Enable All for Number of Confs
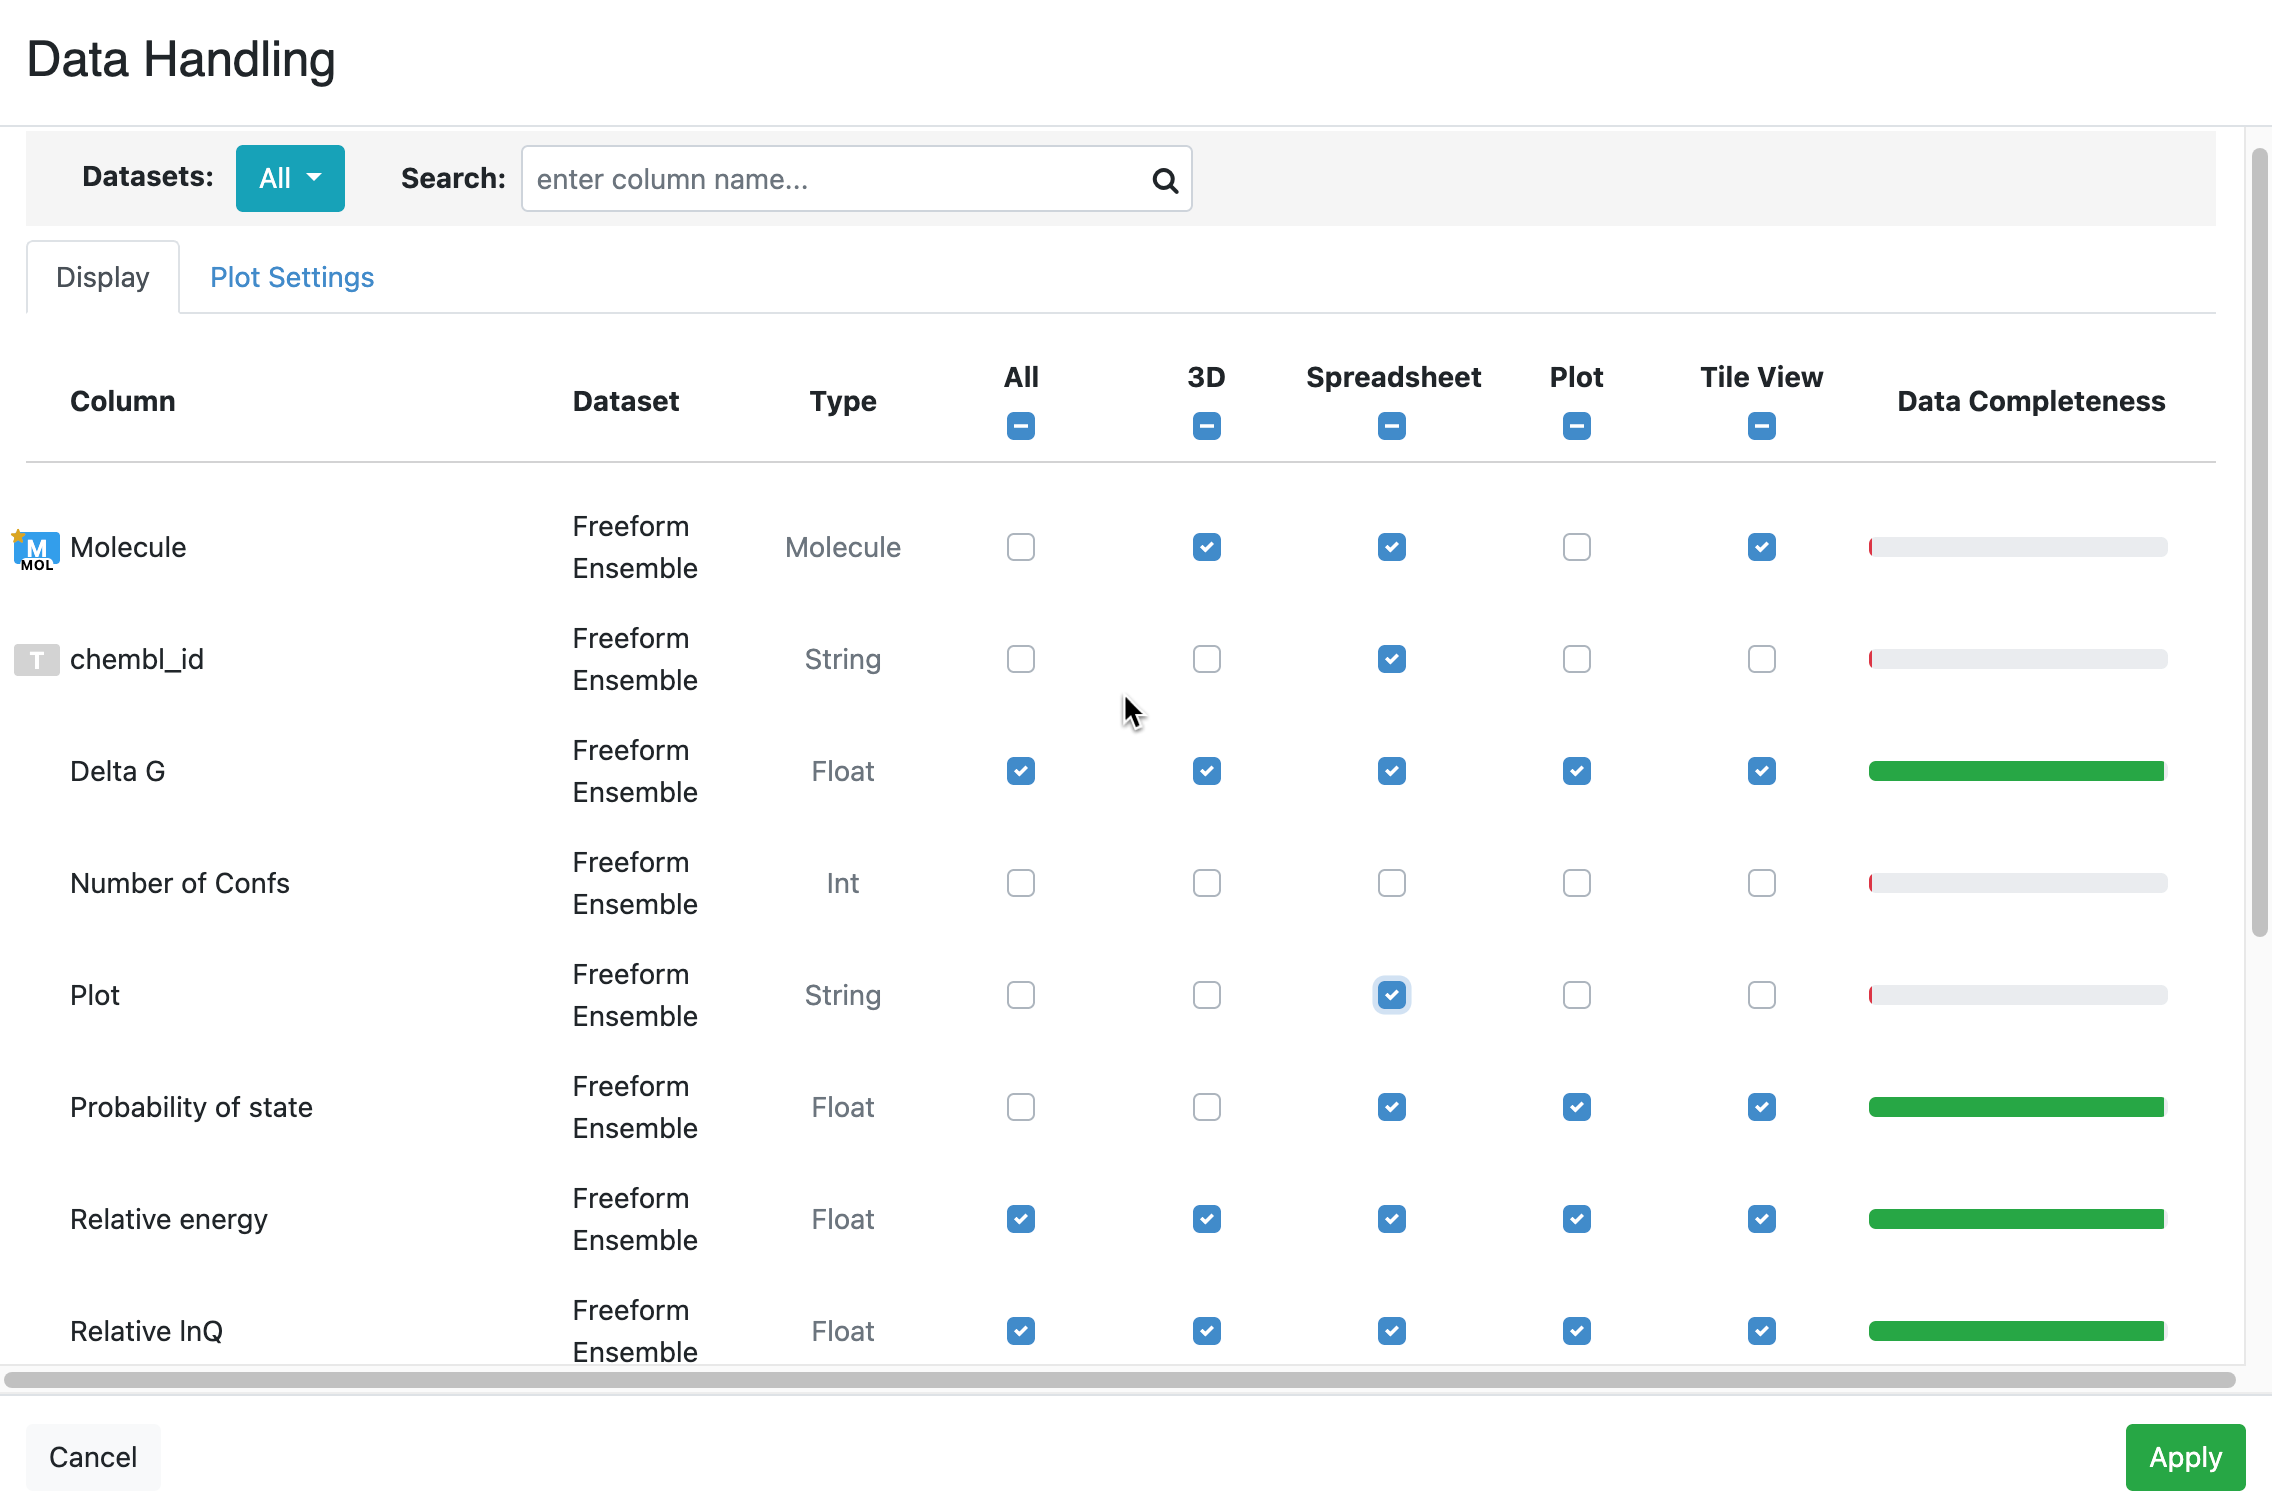2272x1500 pixels. tap(1021, 883)
